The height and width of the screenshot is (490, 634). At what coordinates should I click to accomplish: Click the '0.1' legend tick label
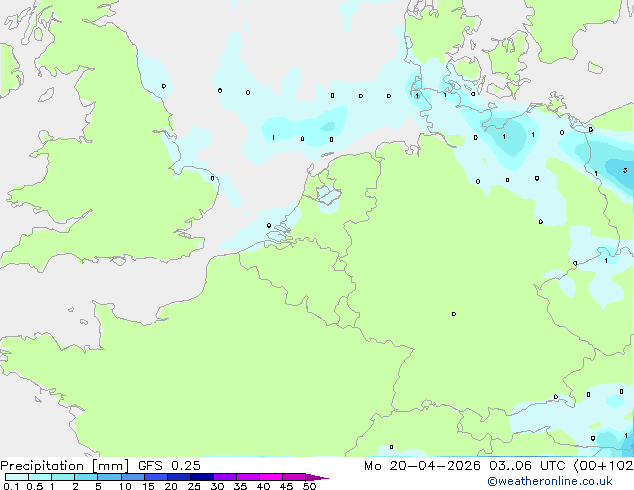(x=11, y=486)
